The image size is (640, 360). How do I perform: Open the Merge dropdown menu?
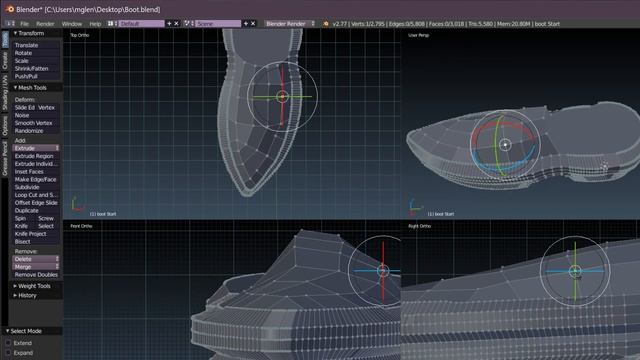[36, 267]
